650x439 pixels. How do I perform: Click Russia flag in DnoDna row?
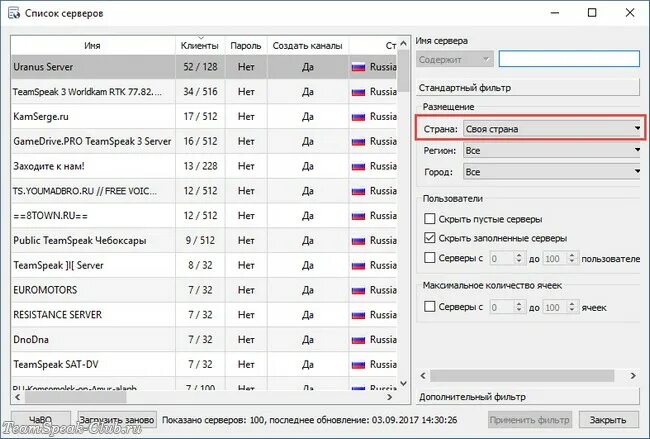(x=358, y=340)
